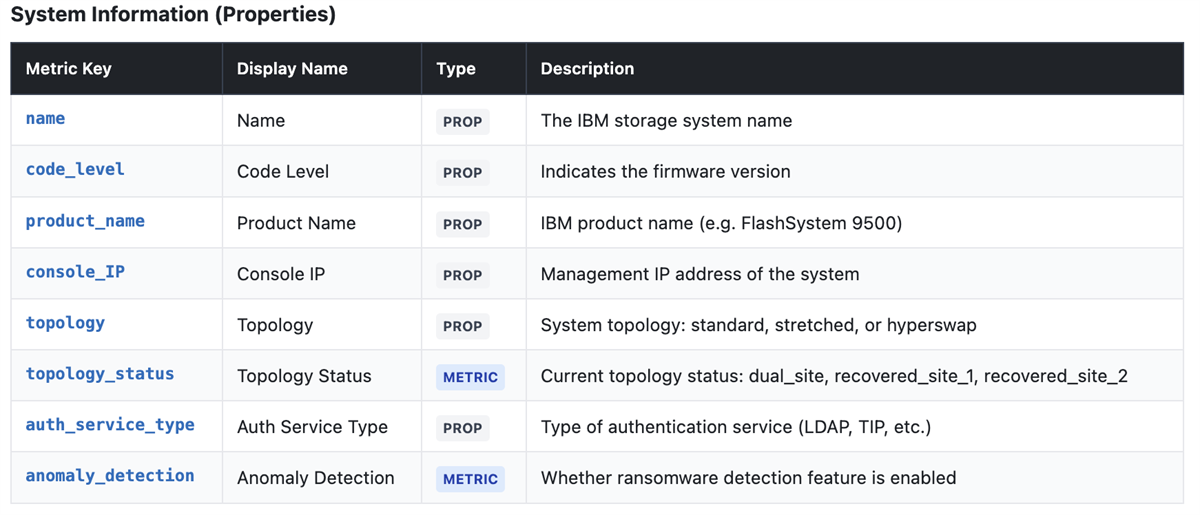Click the topology_status metric key
Screen dimensions: 1200x515
click(100, 374)
